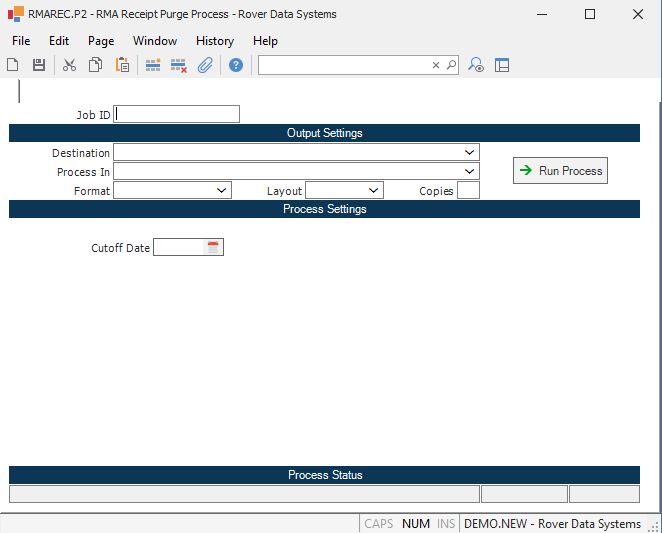Click the insert row icon

[x=153, y=65]
